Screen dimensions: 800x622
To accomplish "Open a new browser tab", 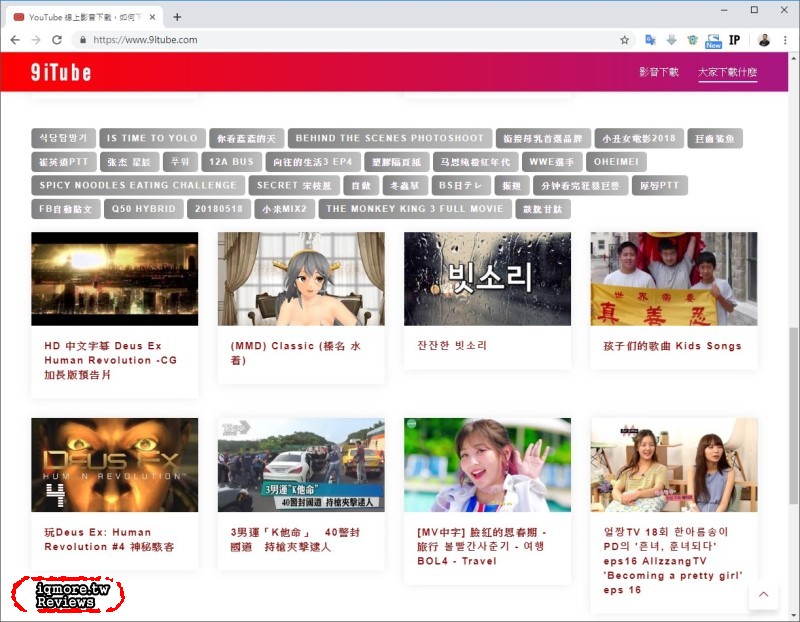I will tap(177, 17).
